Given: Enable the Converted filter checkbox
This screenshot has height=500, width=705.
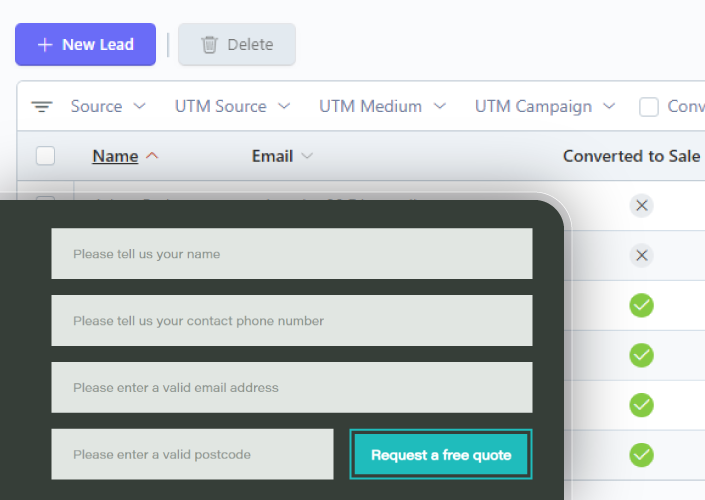Looking at the screenshot, I should [x=649, y=107].
